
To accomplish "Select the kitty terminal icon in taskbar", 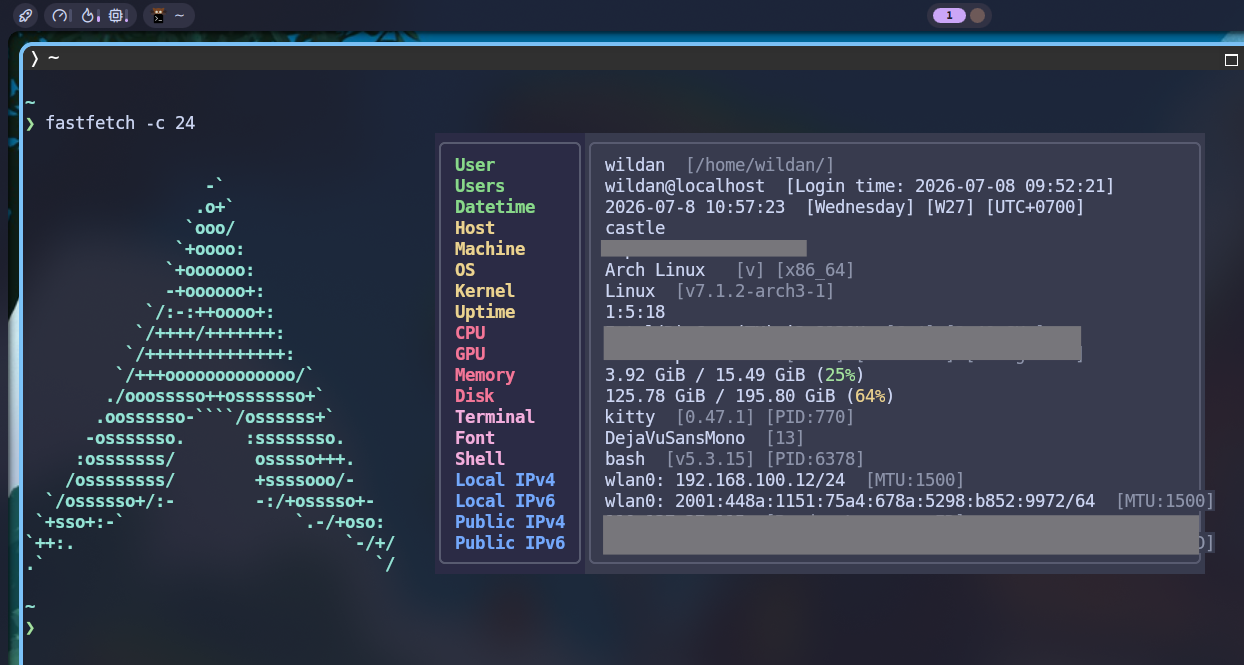I will [159, 15].
